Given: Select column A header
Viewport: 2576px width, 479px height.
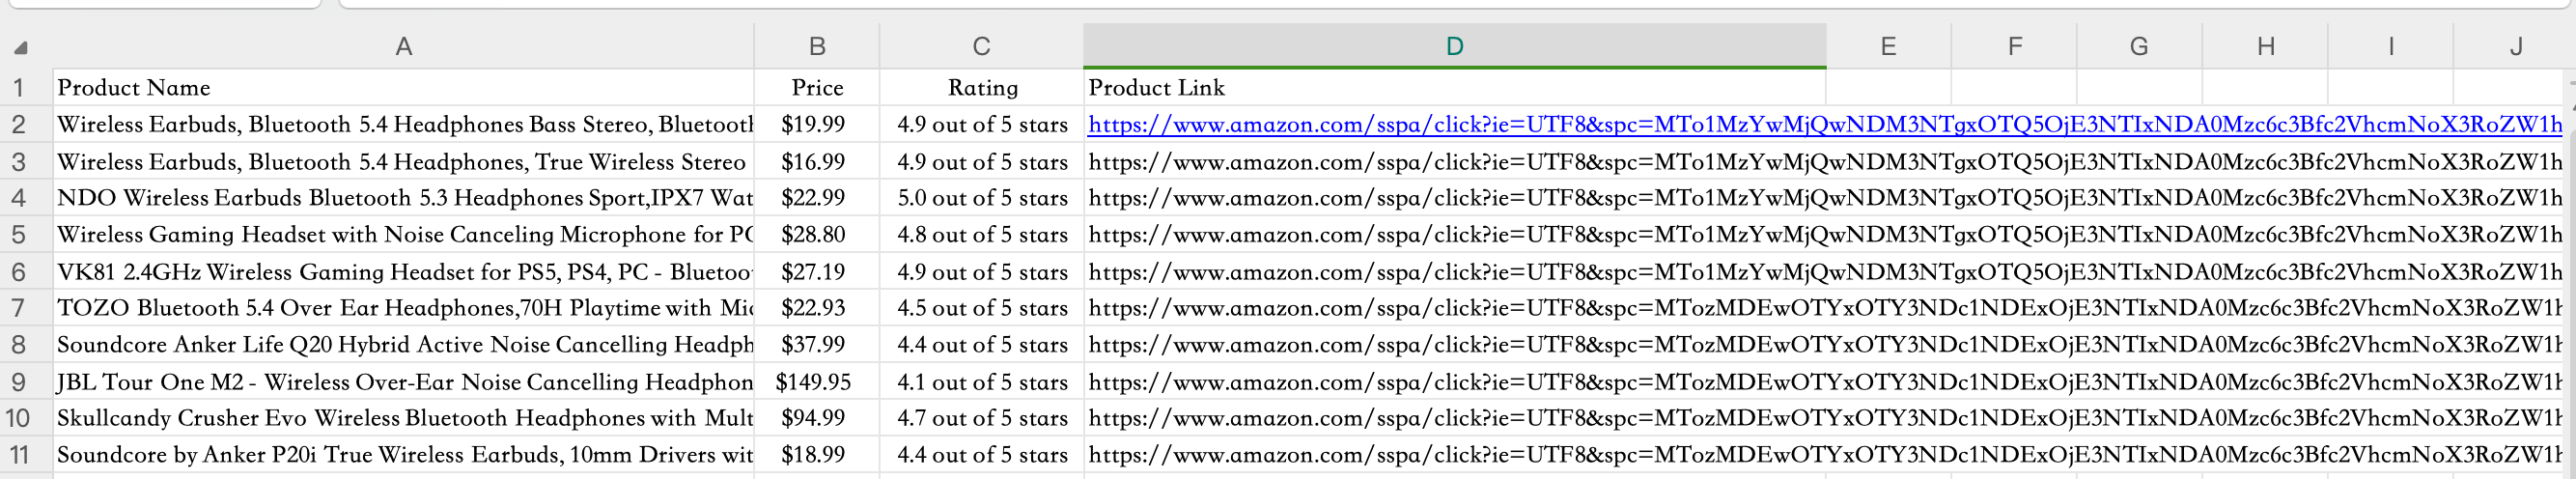Looking at the screenshot, I should pos(403,46).
